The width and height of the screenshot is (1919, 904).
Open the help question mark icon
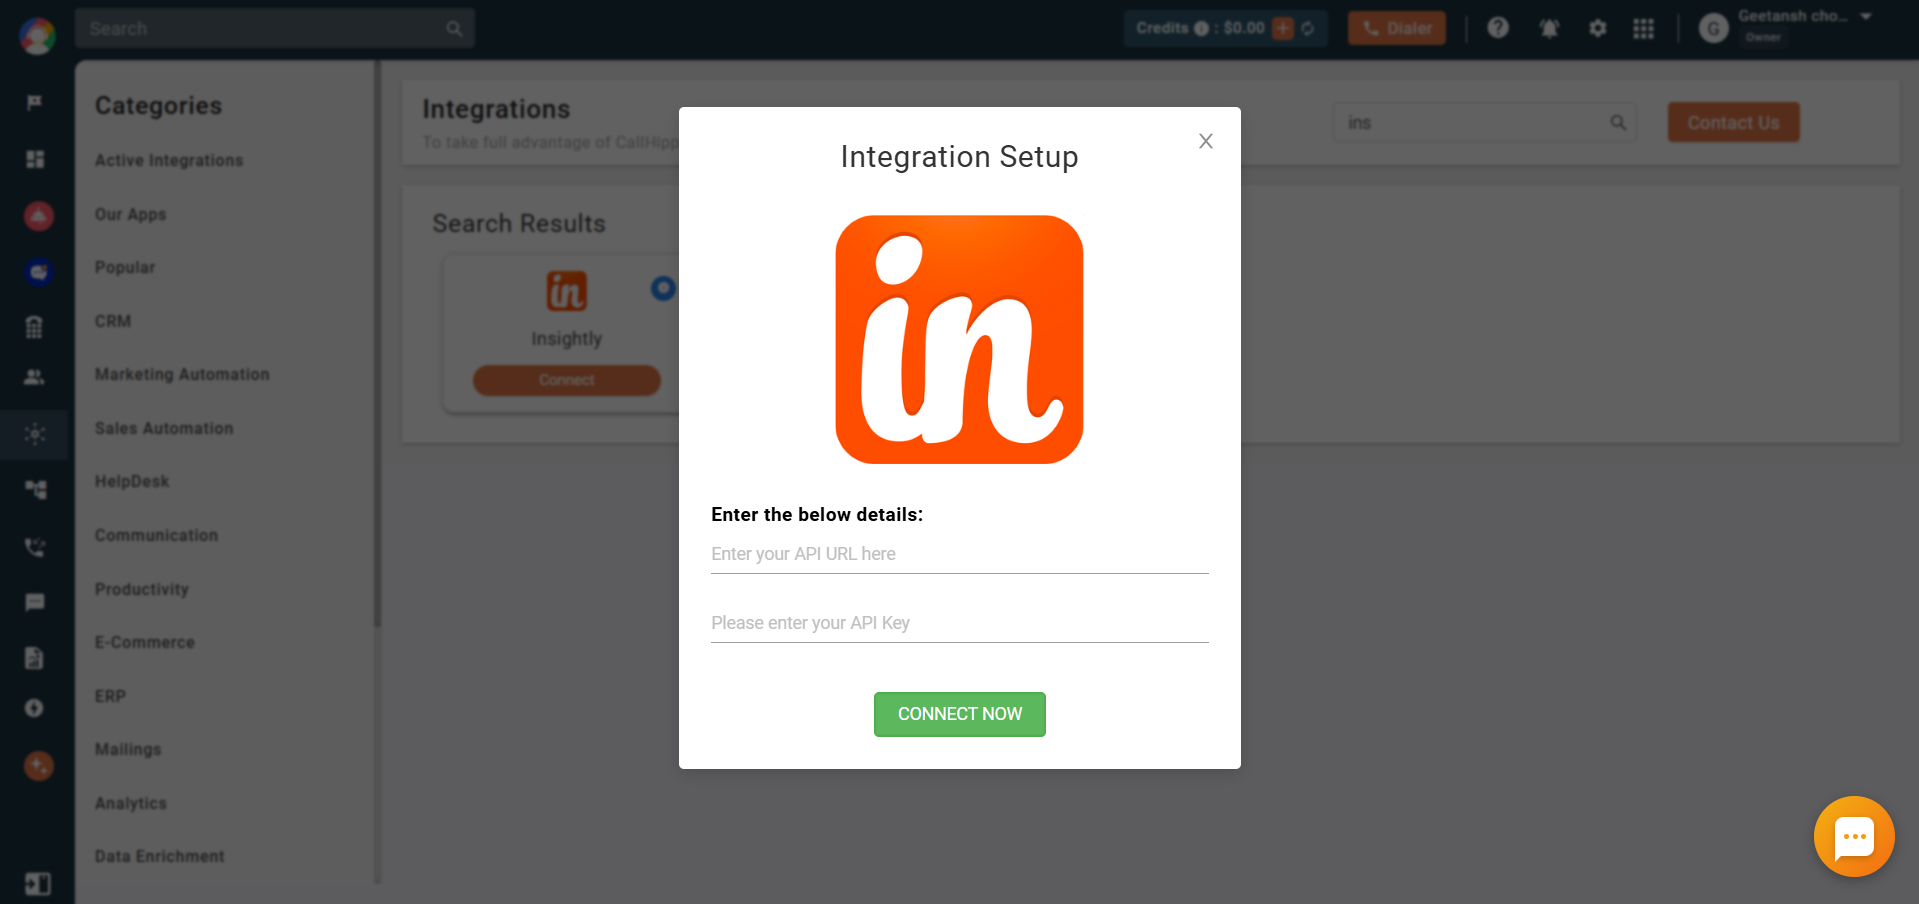click(x=1498, y=28)
